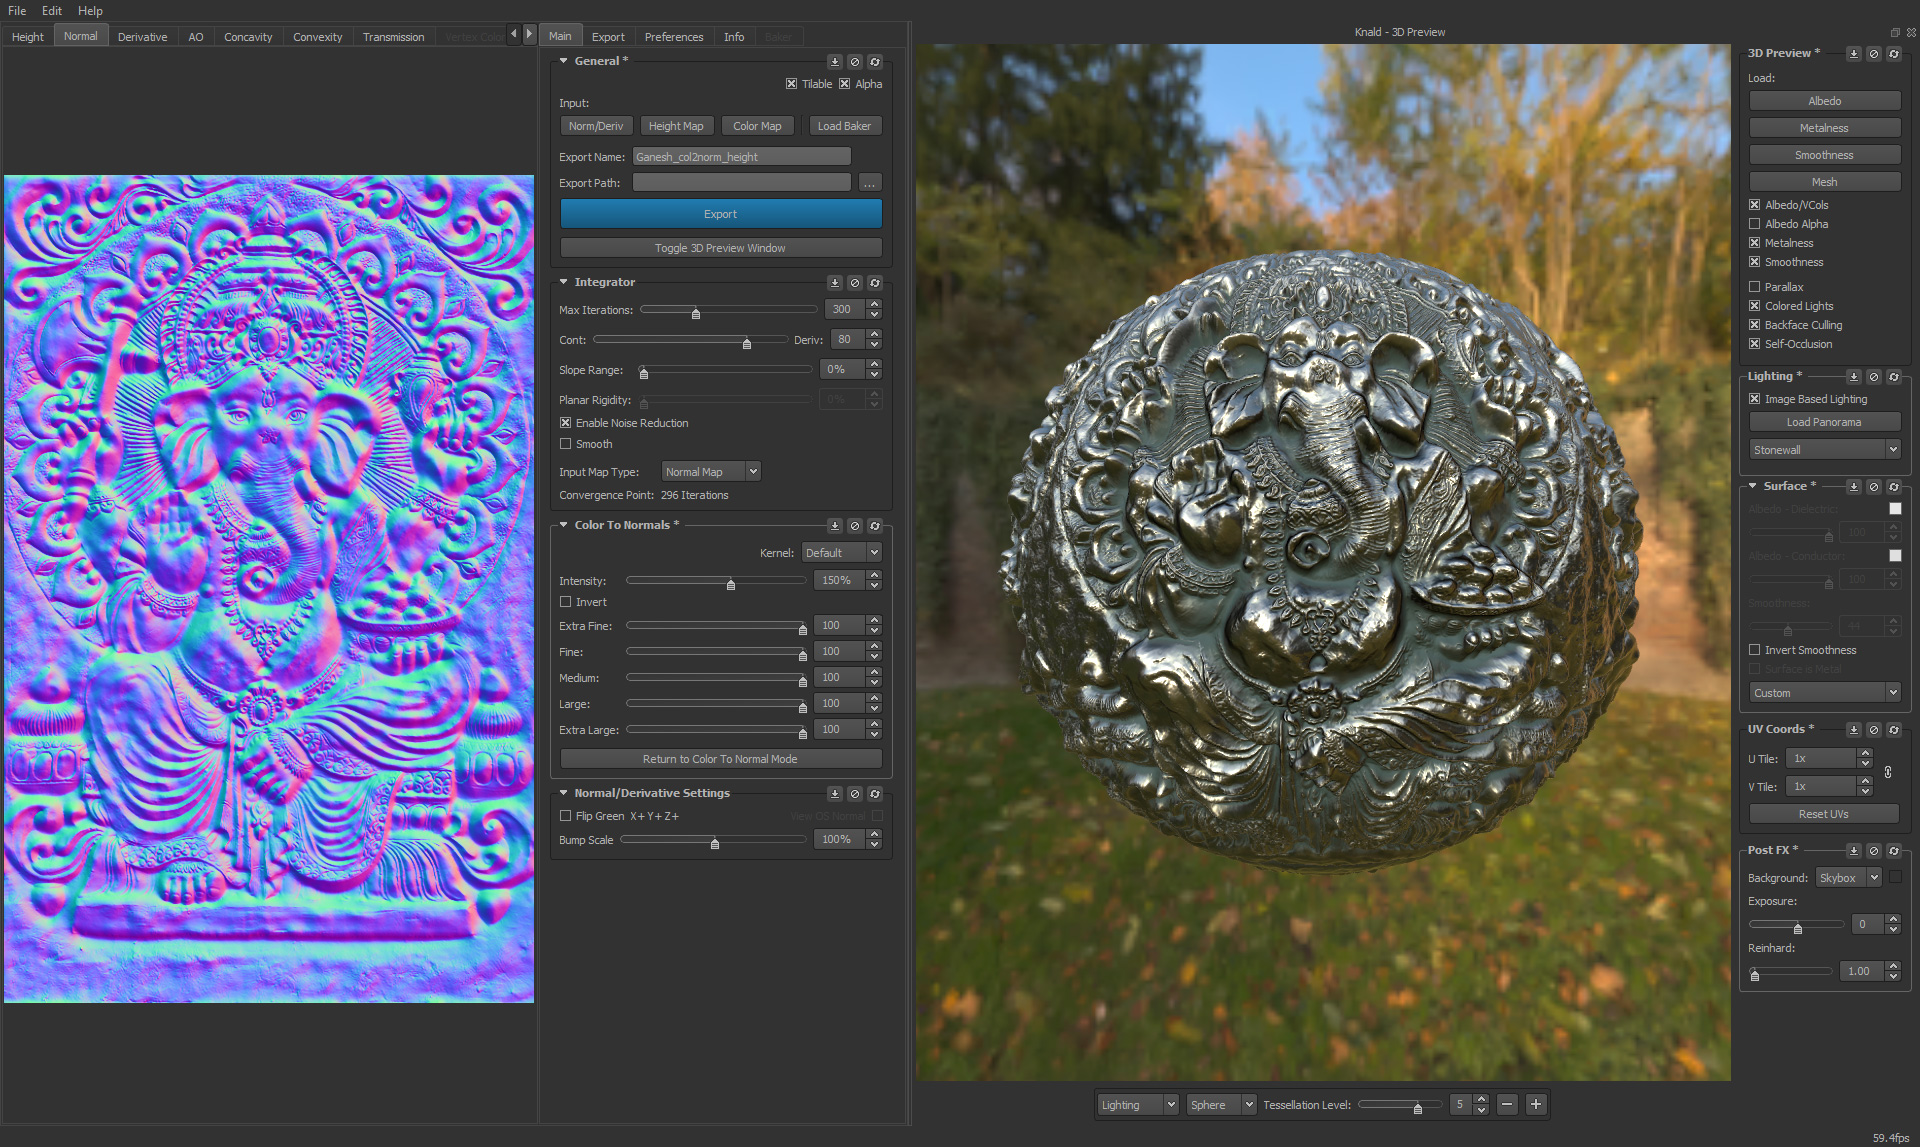This screenshot has width=1920, height=1147.
Task: Toggle the U/V tile link chain icon
Action: (1888, 772)
